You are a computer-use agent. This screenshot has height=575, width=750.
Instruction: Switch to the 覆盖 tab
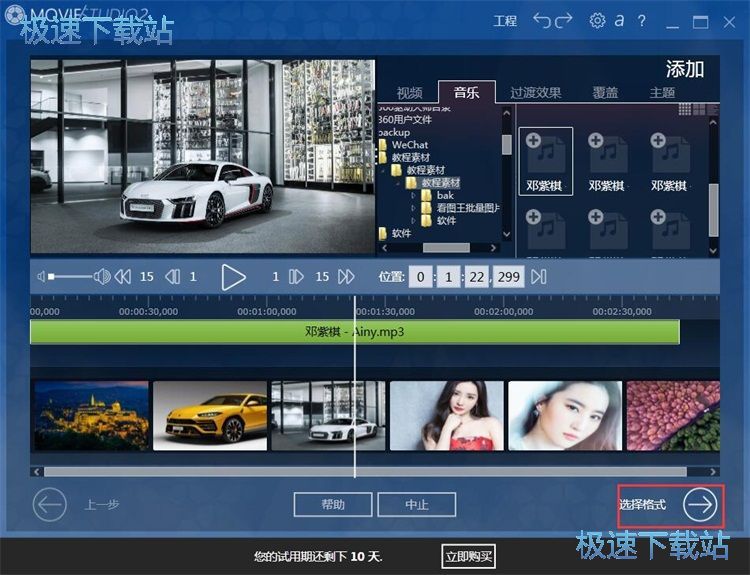(x=605, y=92)
